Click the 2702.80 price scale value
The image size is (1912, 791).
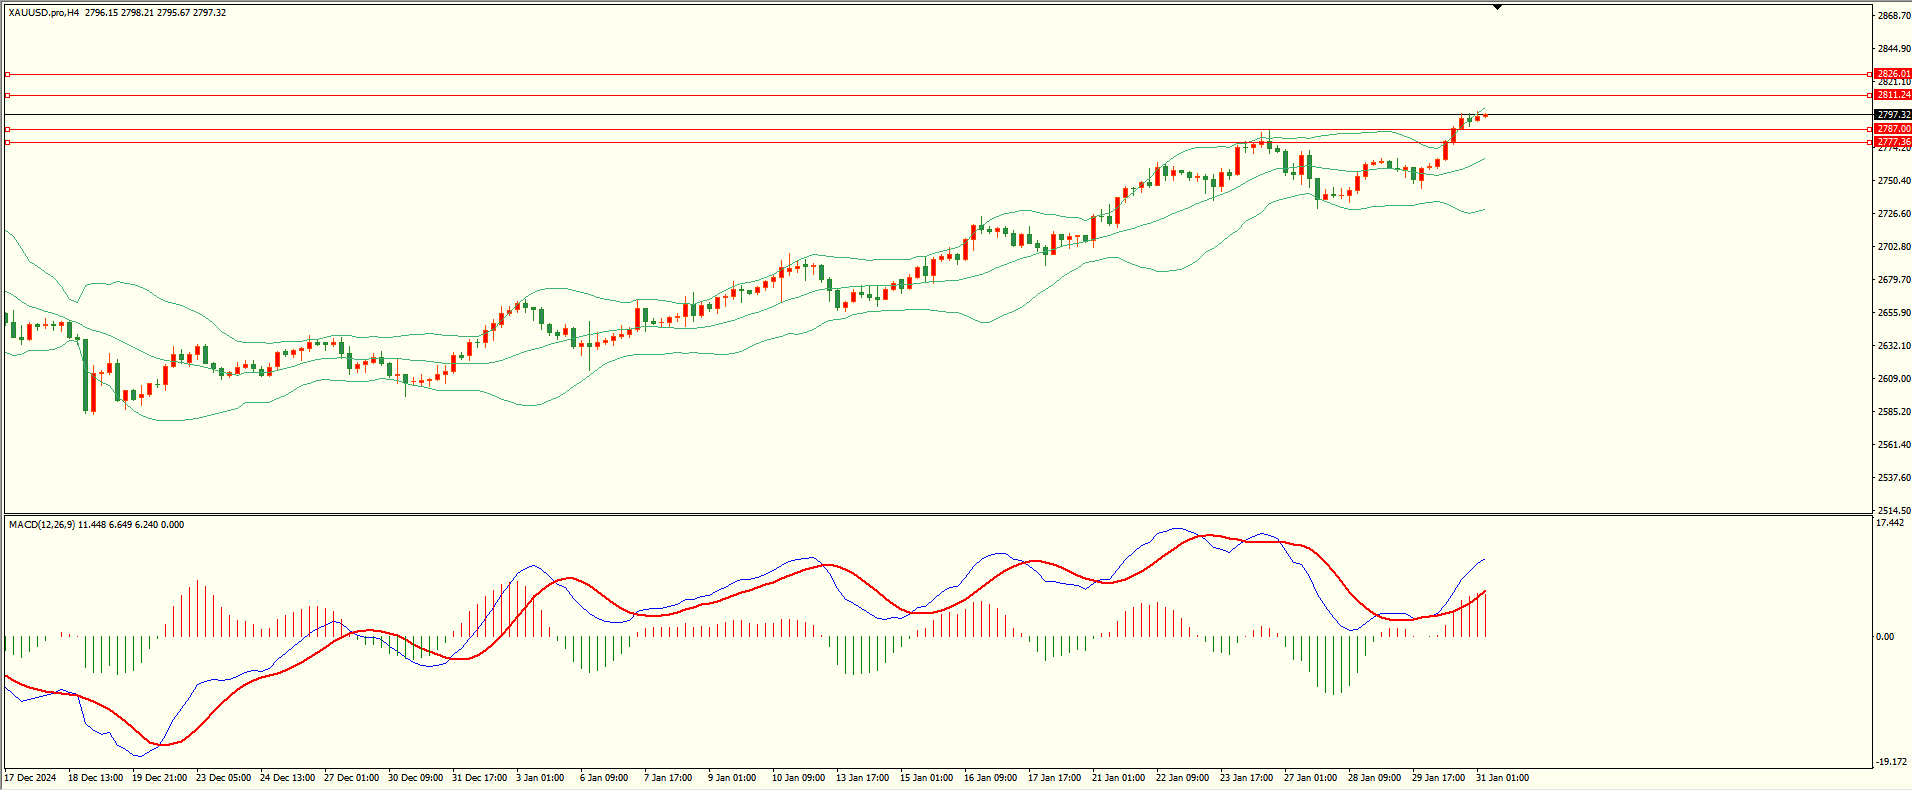[1895, 247]
